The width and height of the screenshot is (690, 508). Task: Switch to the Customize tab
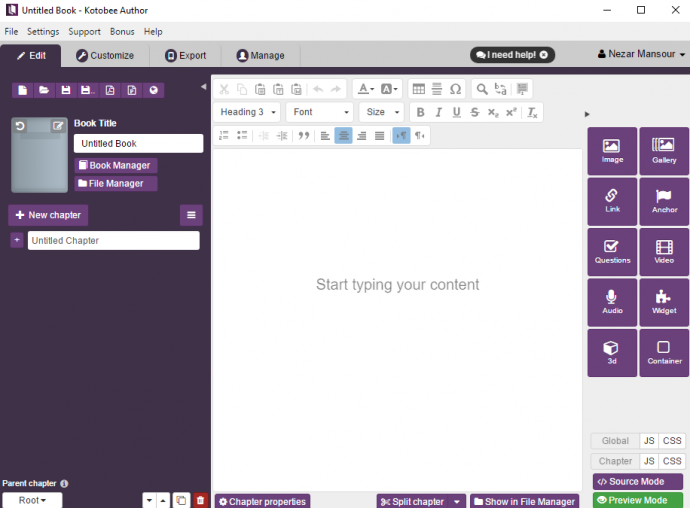click(105, 56)
